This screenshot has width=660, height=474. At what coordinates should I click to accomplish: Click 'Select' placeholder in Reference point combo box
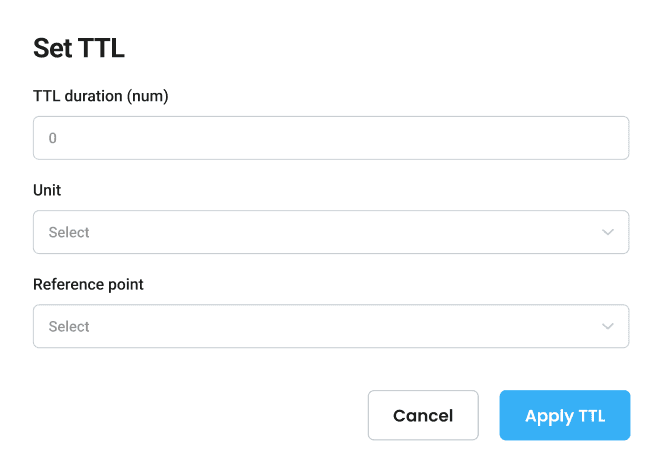pos(69,326)
